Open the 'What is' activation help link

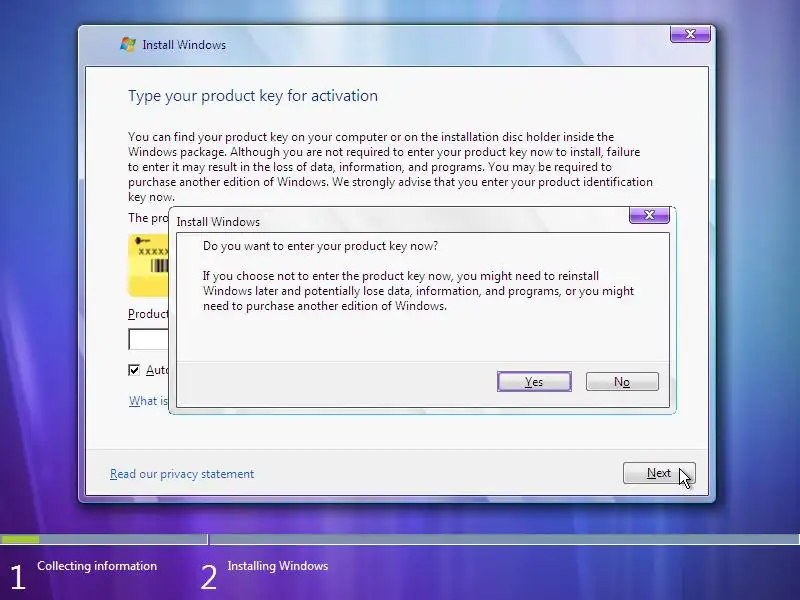148,401
